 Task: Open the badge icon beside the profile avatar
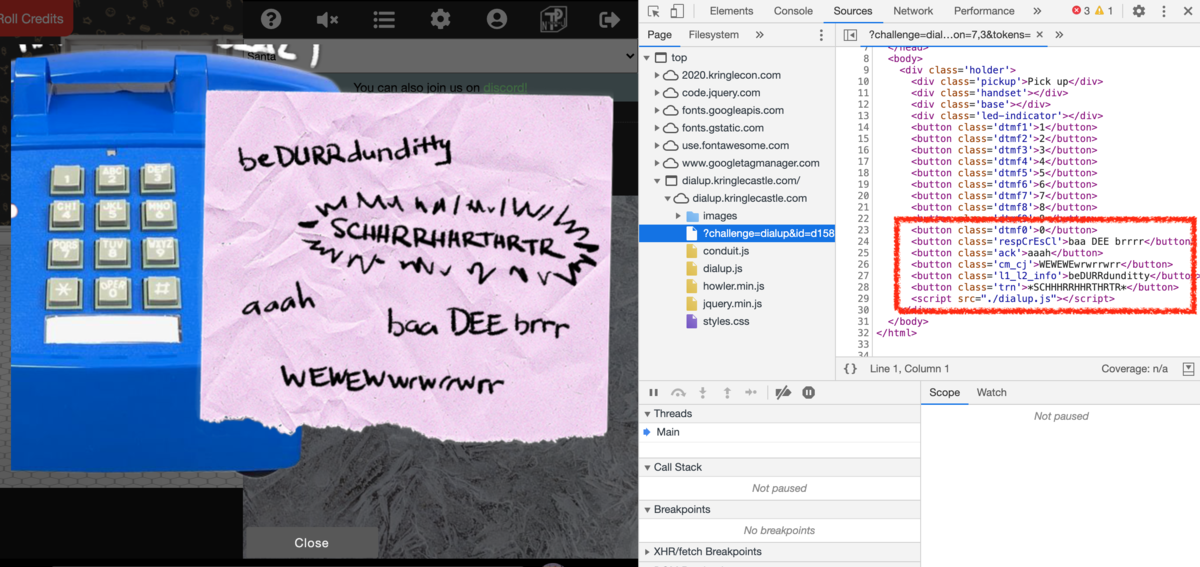[x=553, y=19]
